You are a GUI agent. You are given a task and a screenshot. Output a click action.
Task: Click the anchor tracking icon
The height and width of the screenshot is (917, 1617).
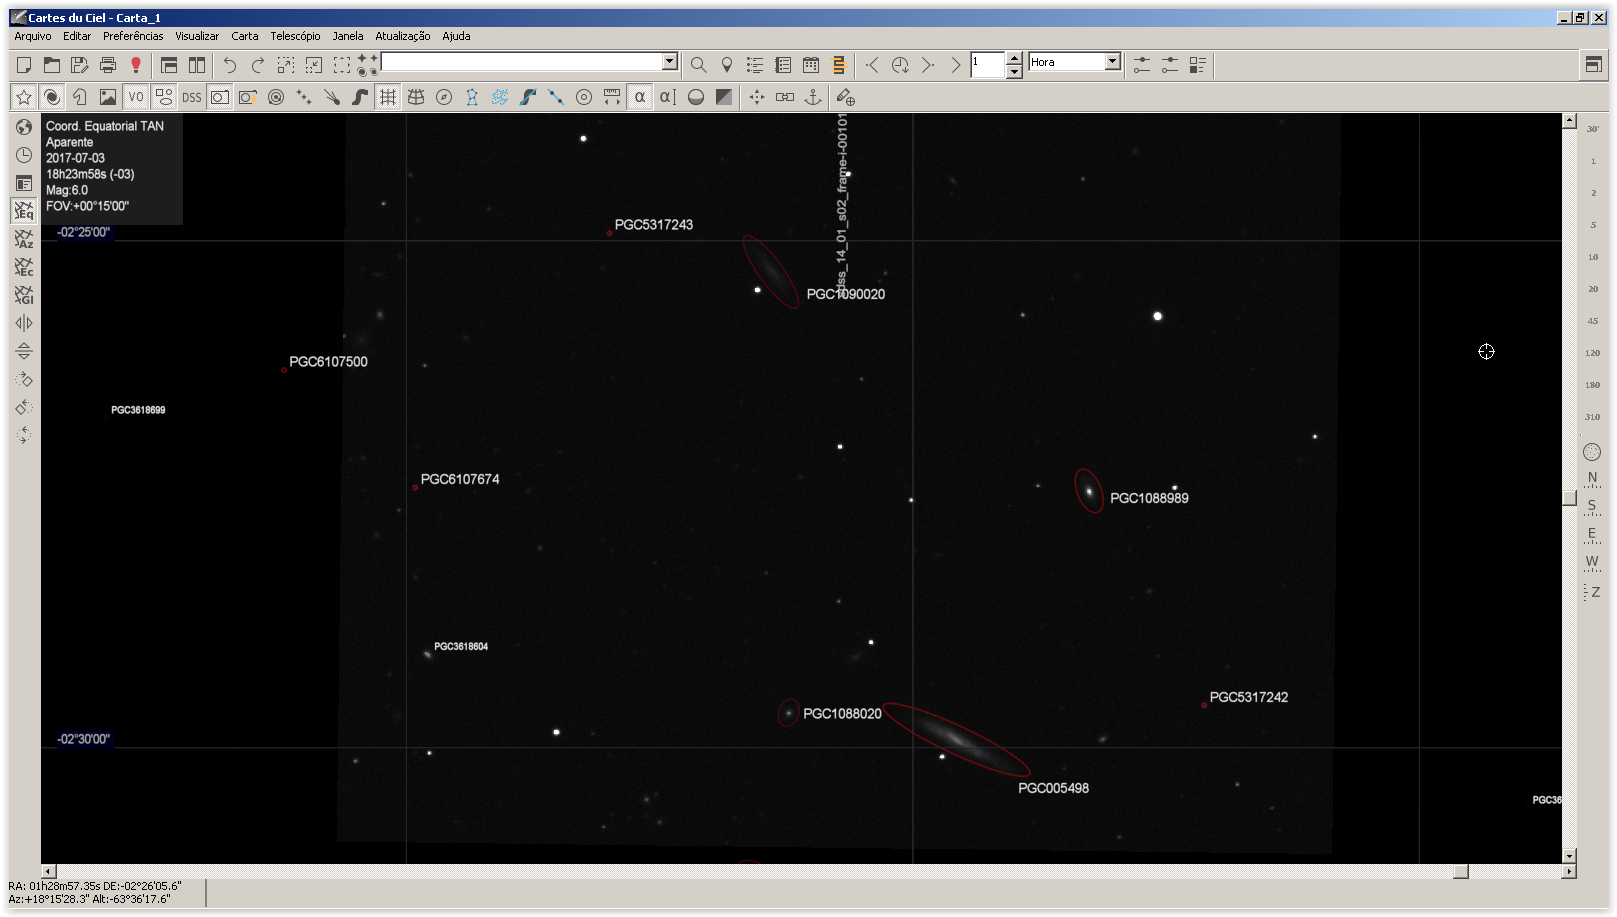[x=813, y=97]
